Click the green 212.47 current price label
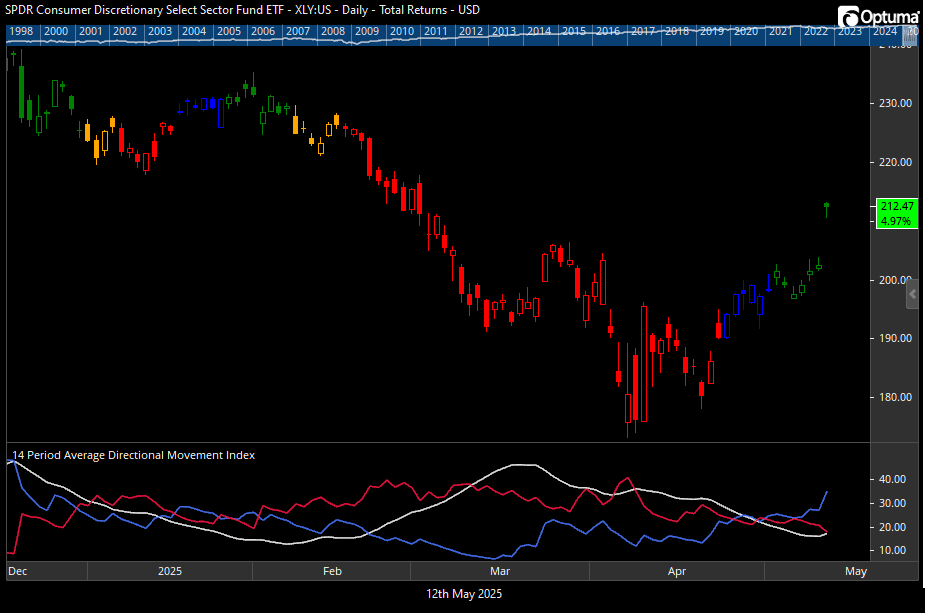Viewport: 925px width, 613px height. [x=895, y=206]
